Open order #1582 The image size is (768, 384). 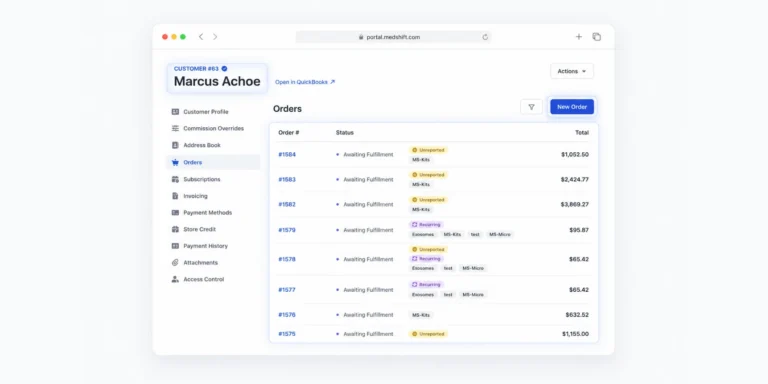point(287,204)
